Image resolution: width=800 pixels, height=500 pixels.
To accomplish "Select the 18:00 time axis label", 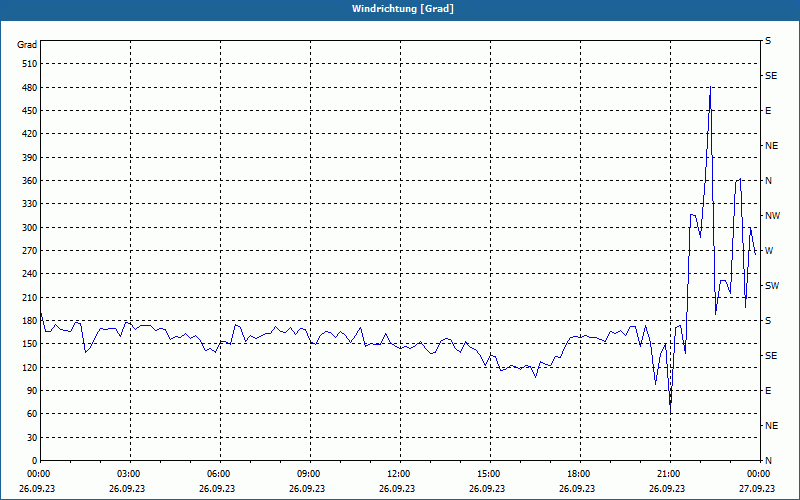I will coord(579,474).
